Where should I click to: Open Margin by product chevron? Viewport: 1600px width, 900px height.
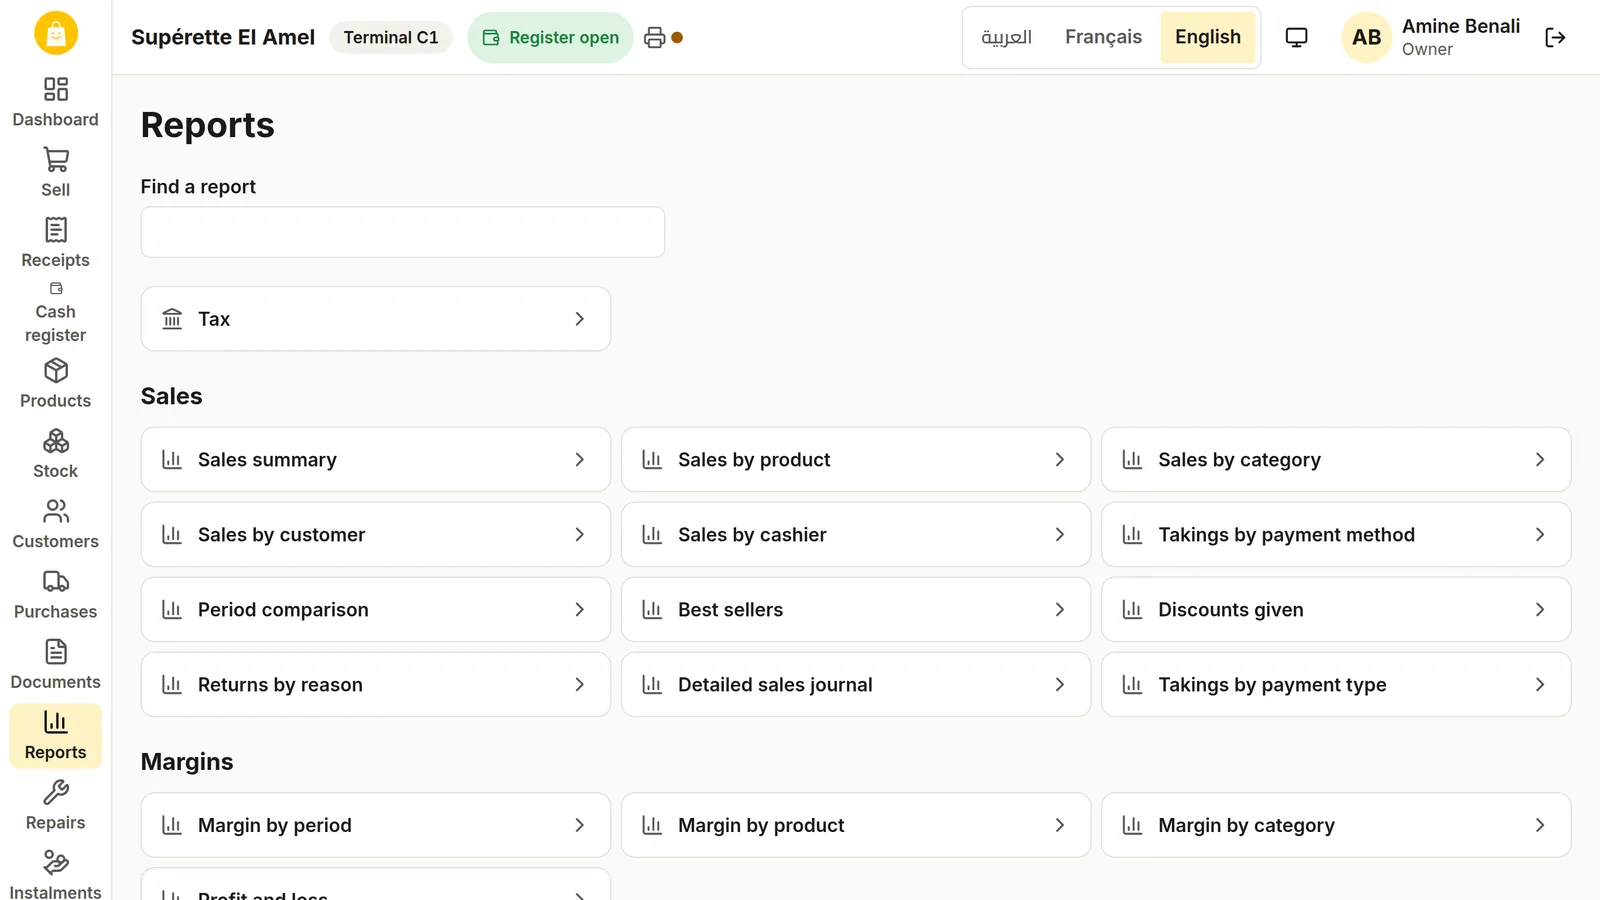click(x=1060, y=825)
